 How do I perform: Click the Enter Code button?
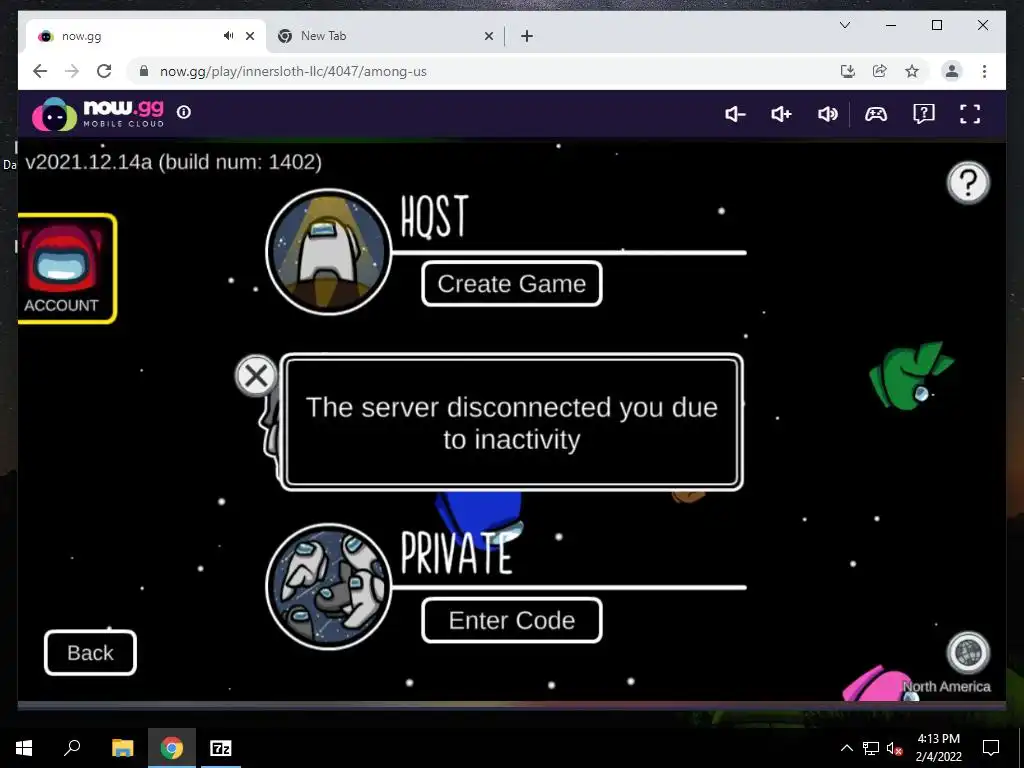pos(511,620)
